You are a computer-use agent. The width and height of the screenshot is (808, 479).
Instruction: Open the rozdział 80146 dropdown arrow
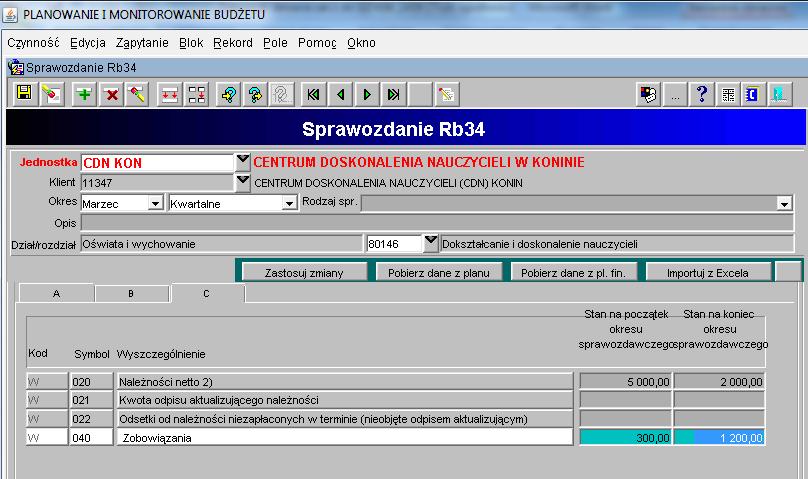[430, 243]
